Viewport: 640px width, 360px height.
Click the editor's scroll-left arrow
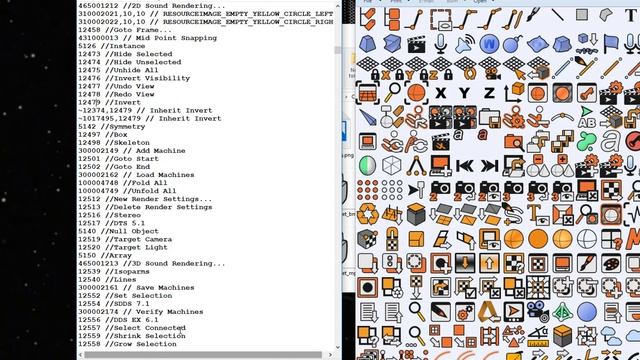tap(80, 355)
